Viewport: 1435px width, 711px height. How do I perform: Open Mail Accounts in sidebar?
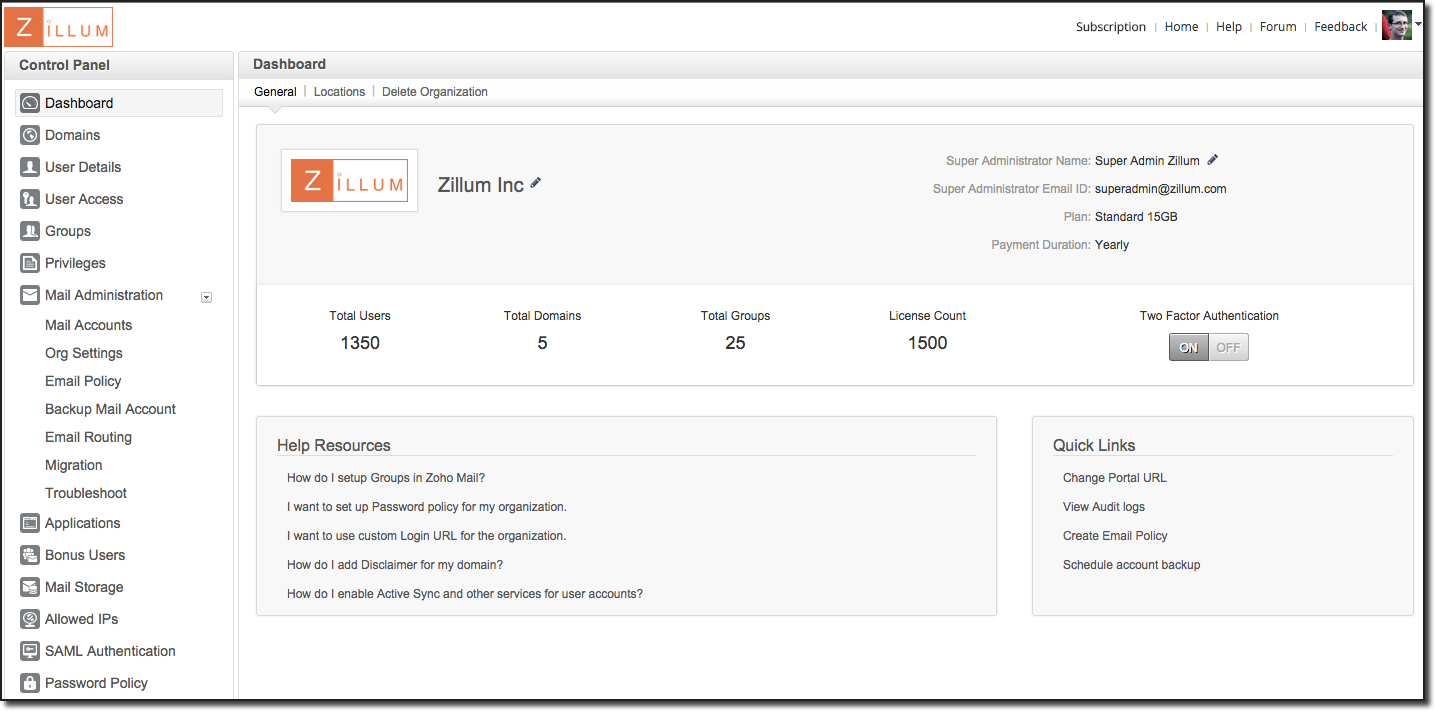point(88,325)
